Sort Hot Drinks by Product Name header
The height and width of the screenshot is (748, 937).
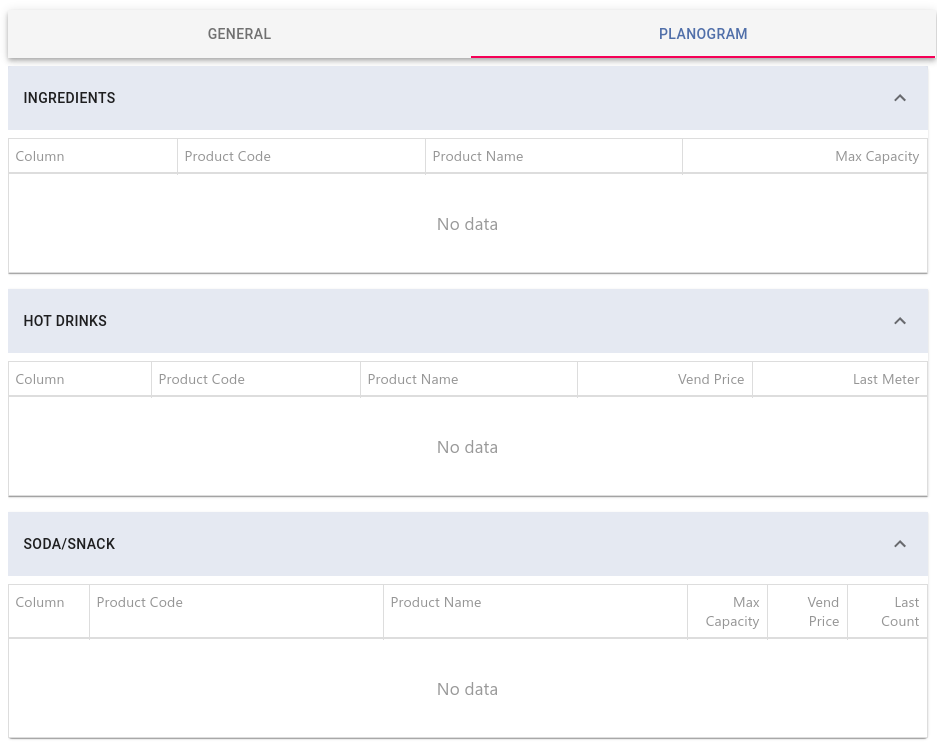(468, 379)
